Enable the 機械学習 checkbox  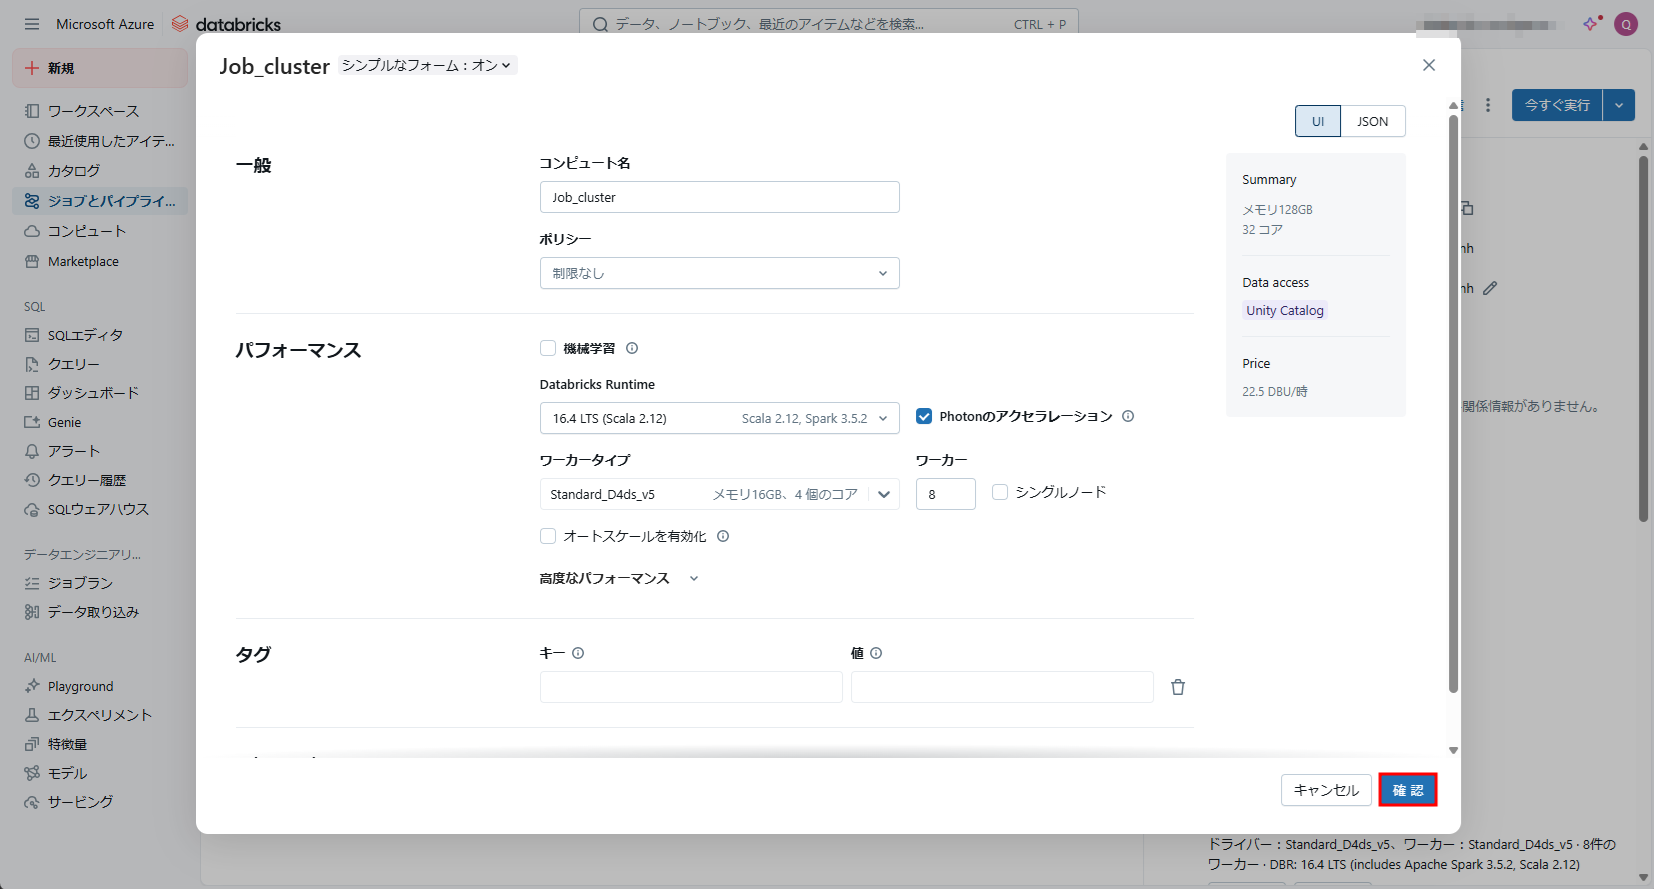pos(548,348)
